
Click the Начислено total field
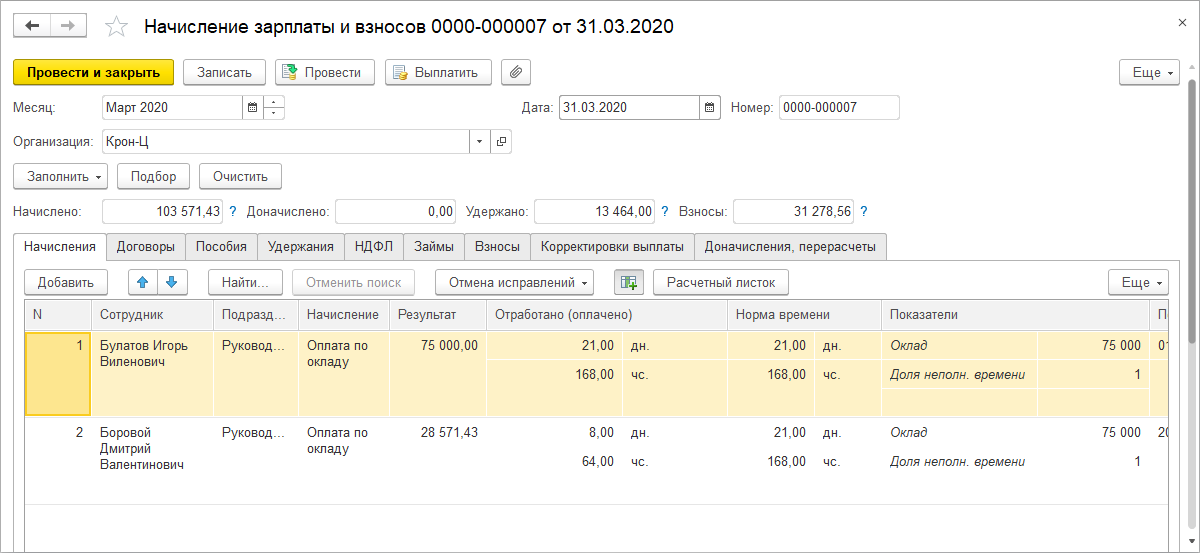coord(163,211)
